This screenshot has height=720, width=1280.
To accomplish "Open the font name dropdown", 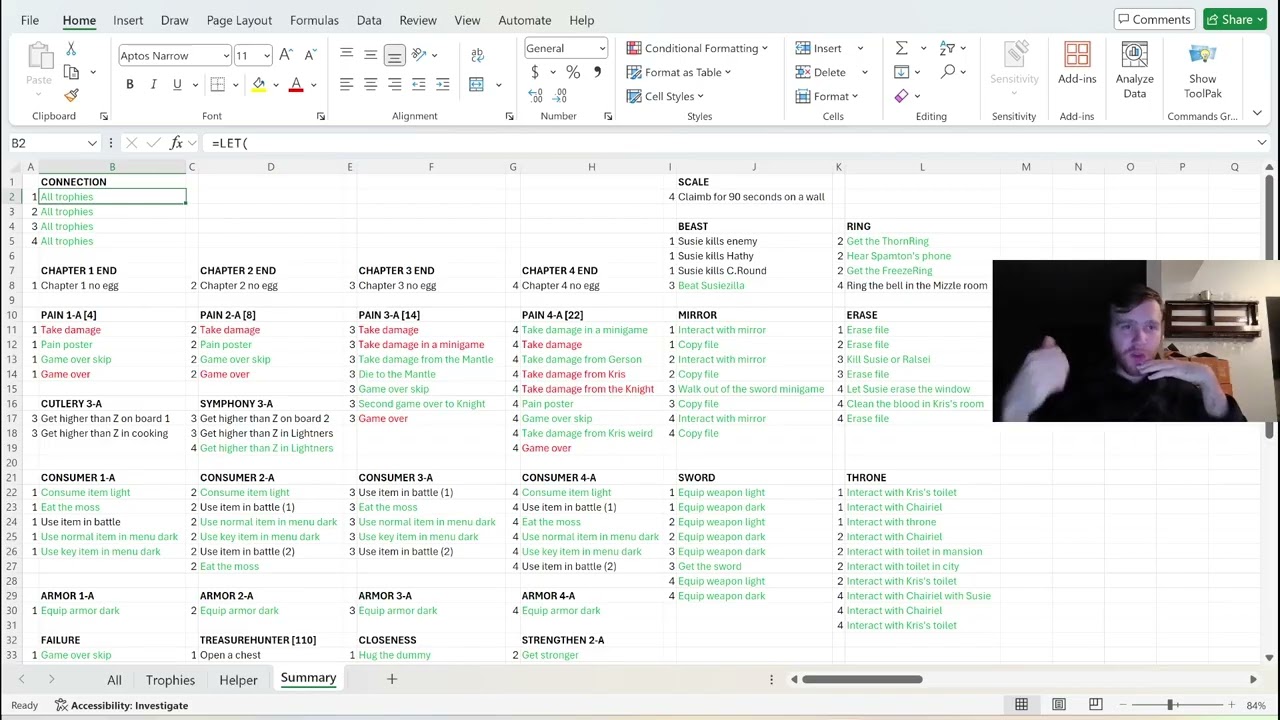I will pyautogui.click(x=226, y=56).
